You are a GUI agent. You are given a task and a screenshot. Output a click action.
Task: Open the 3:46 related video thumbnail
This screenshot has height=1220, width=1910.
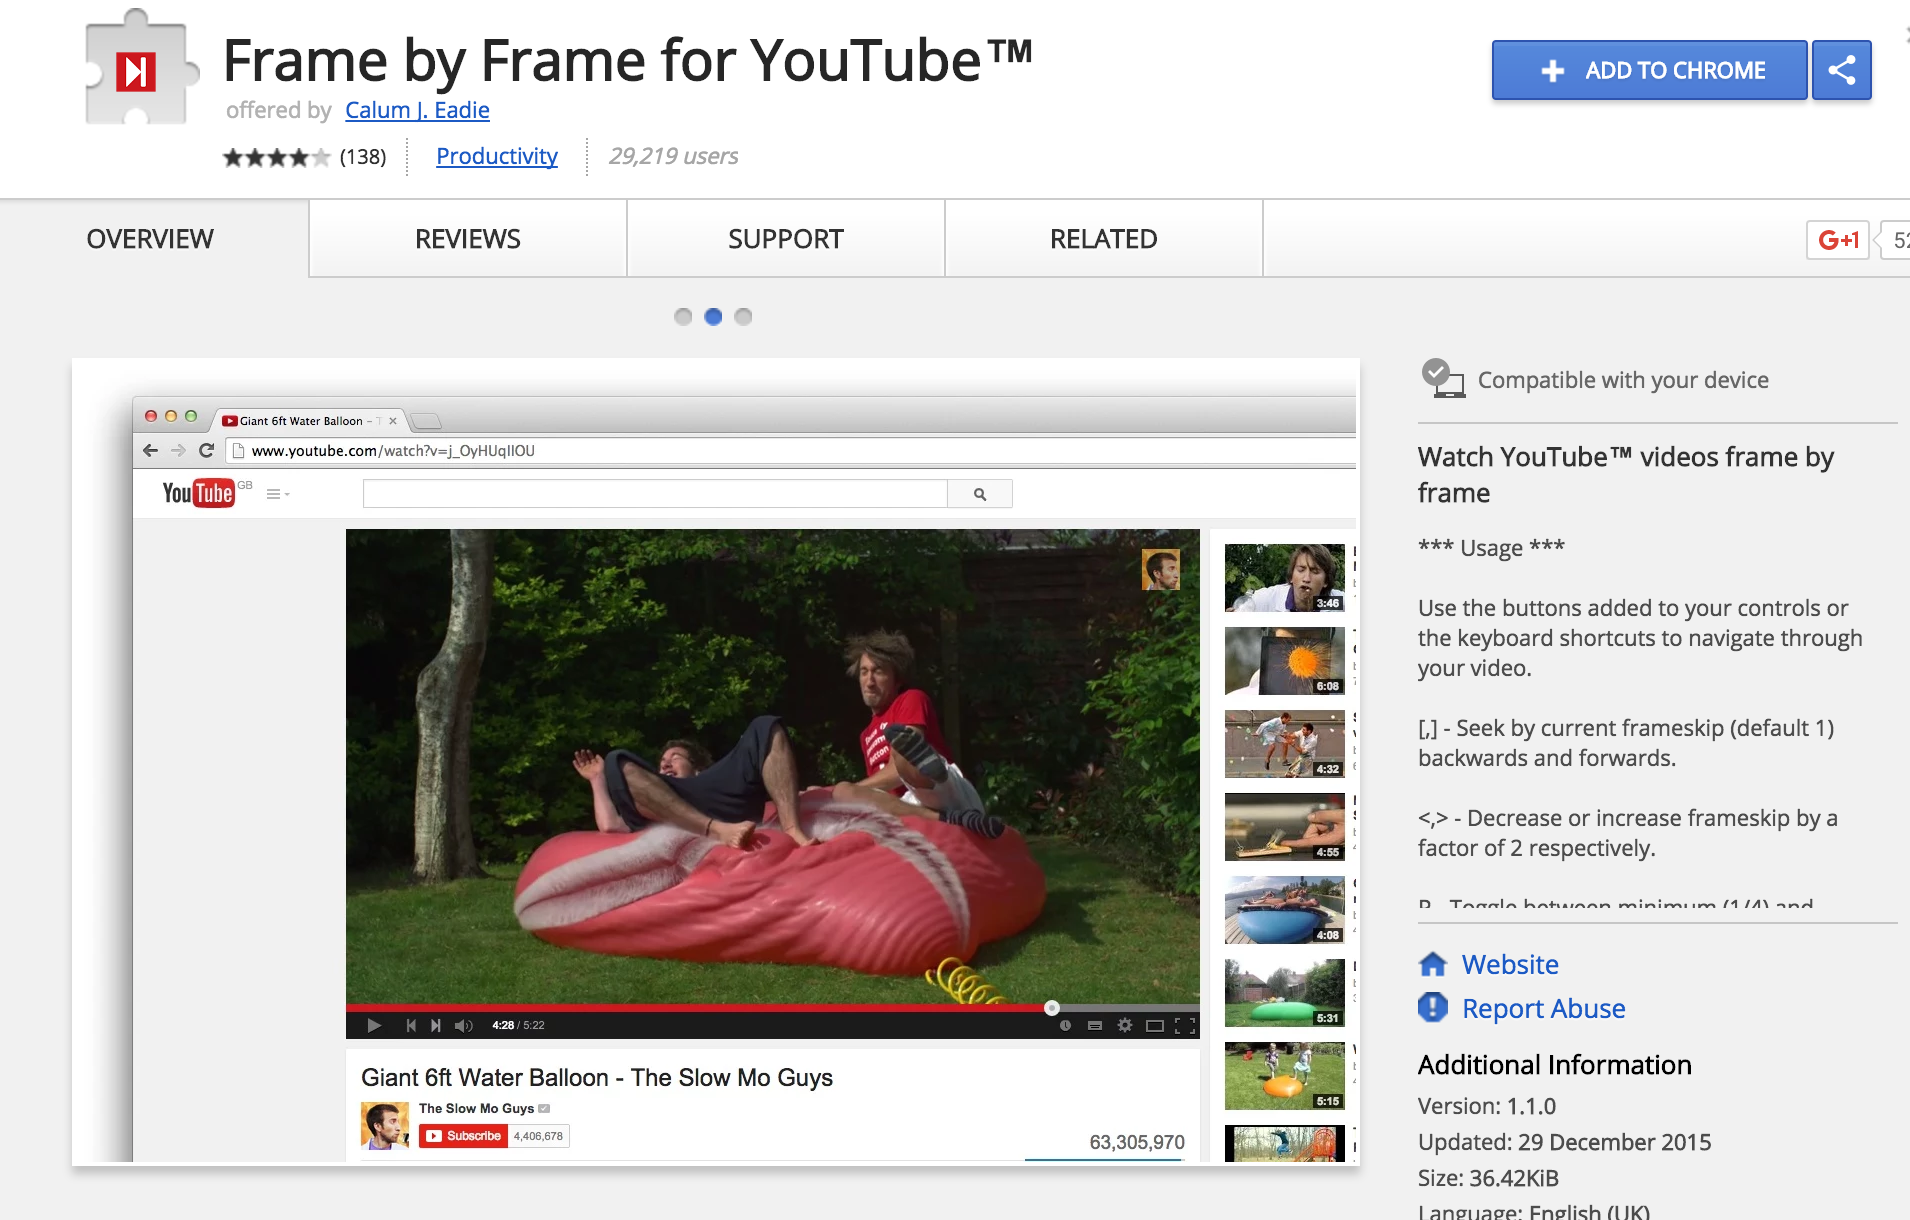[1285, 578]
